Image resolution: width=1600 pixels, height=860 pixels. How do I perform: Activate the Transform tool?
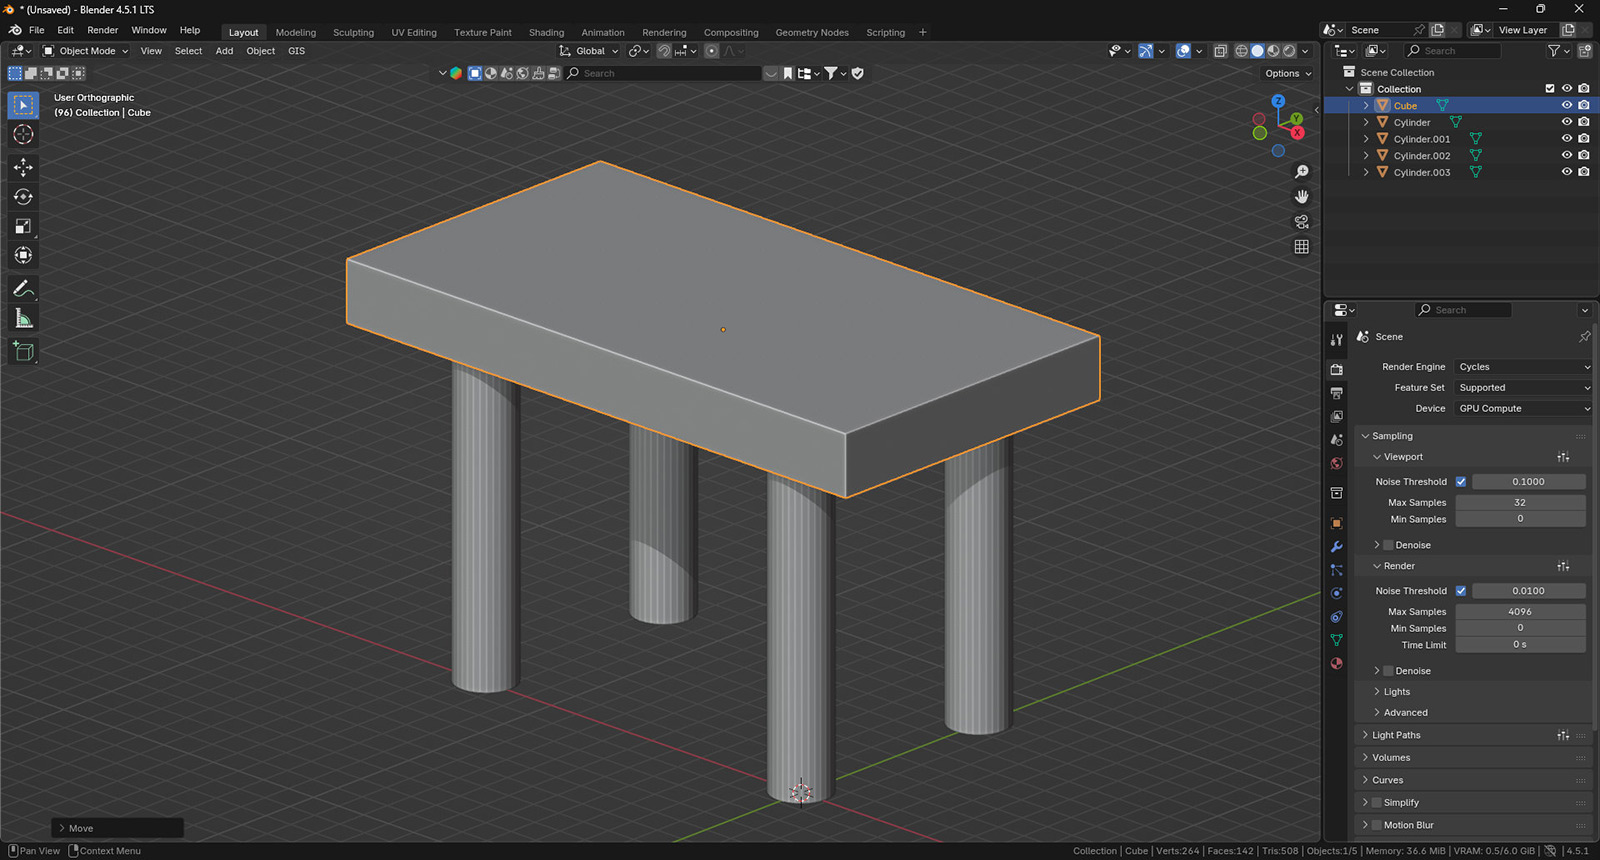coord(23,256)
